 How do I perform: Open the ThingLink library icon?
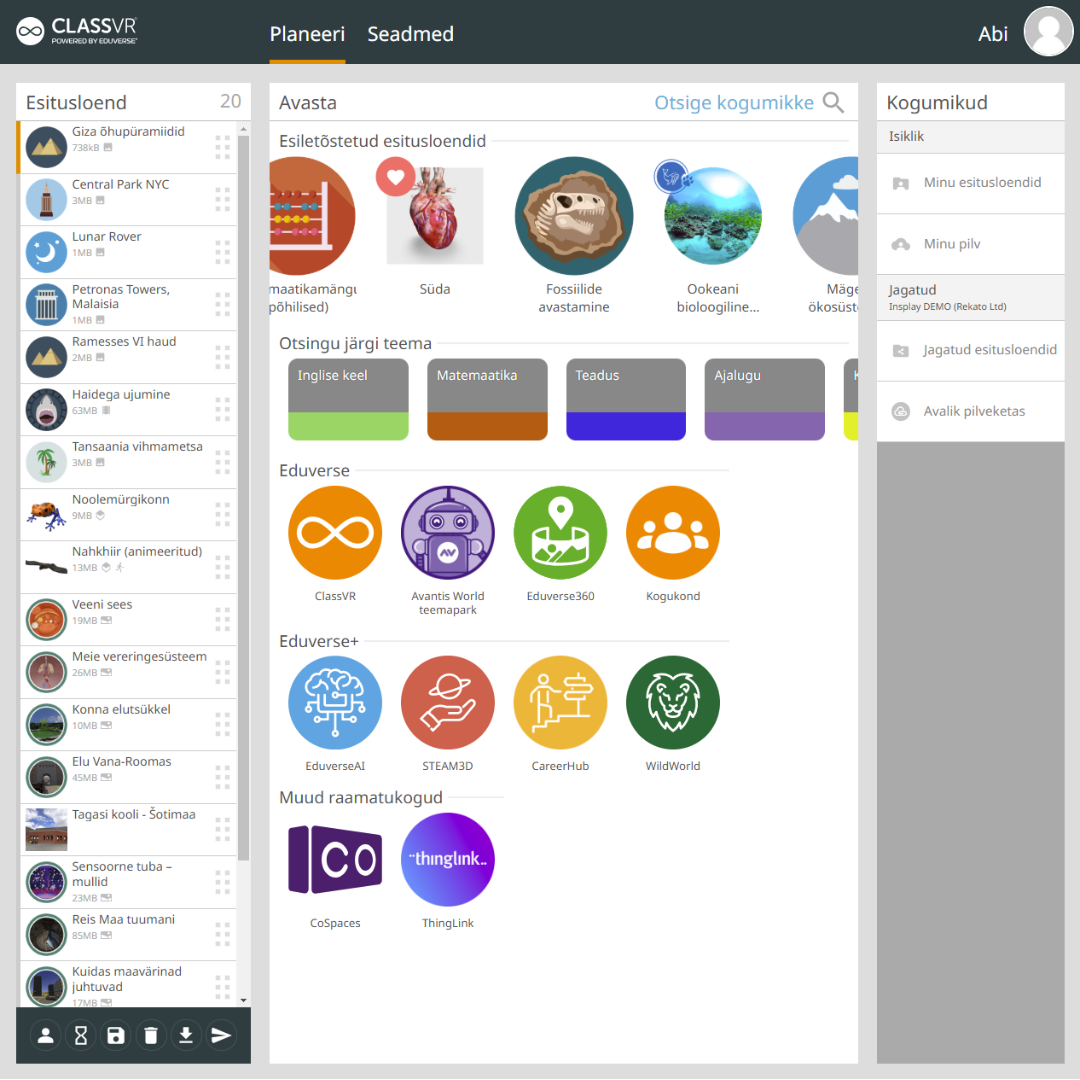(447, 859)
